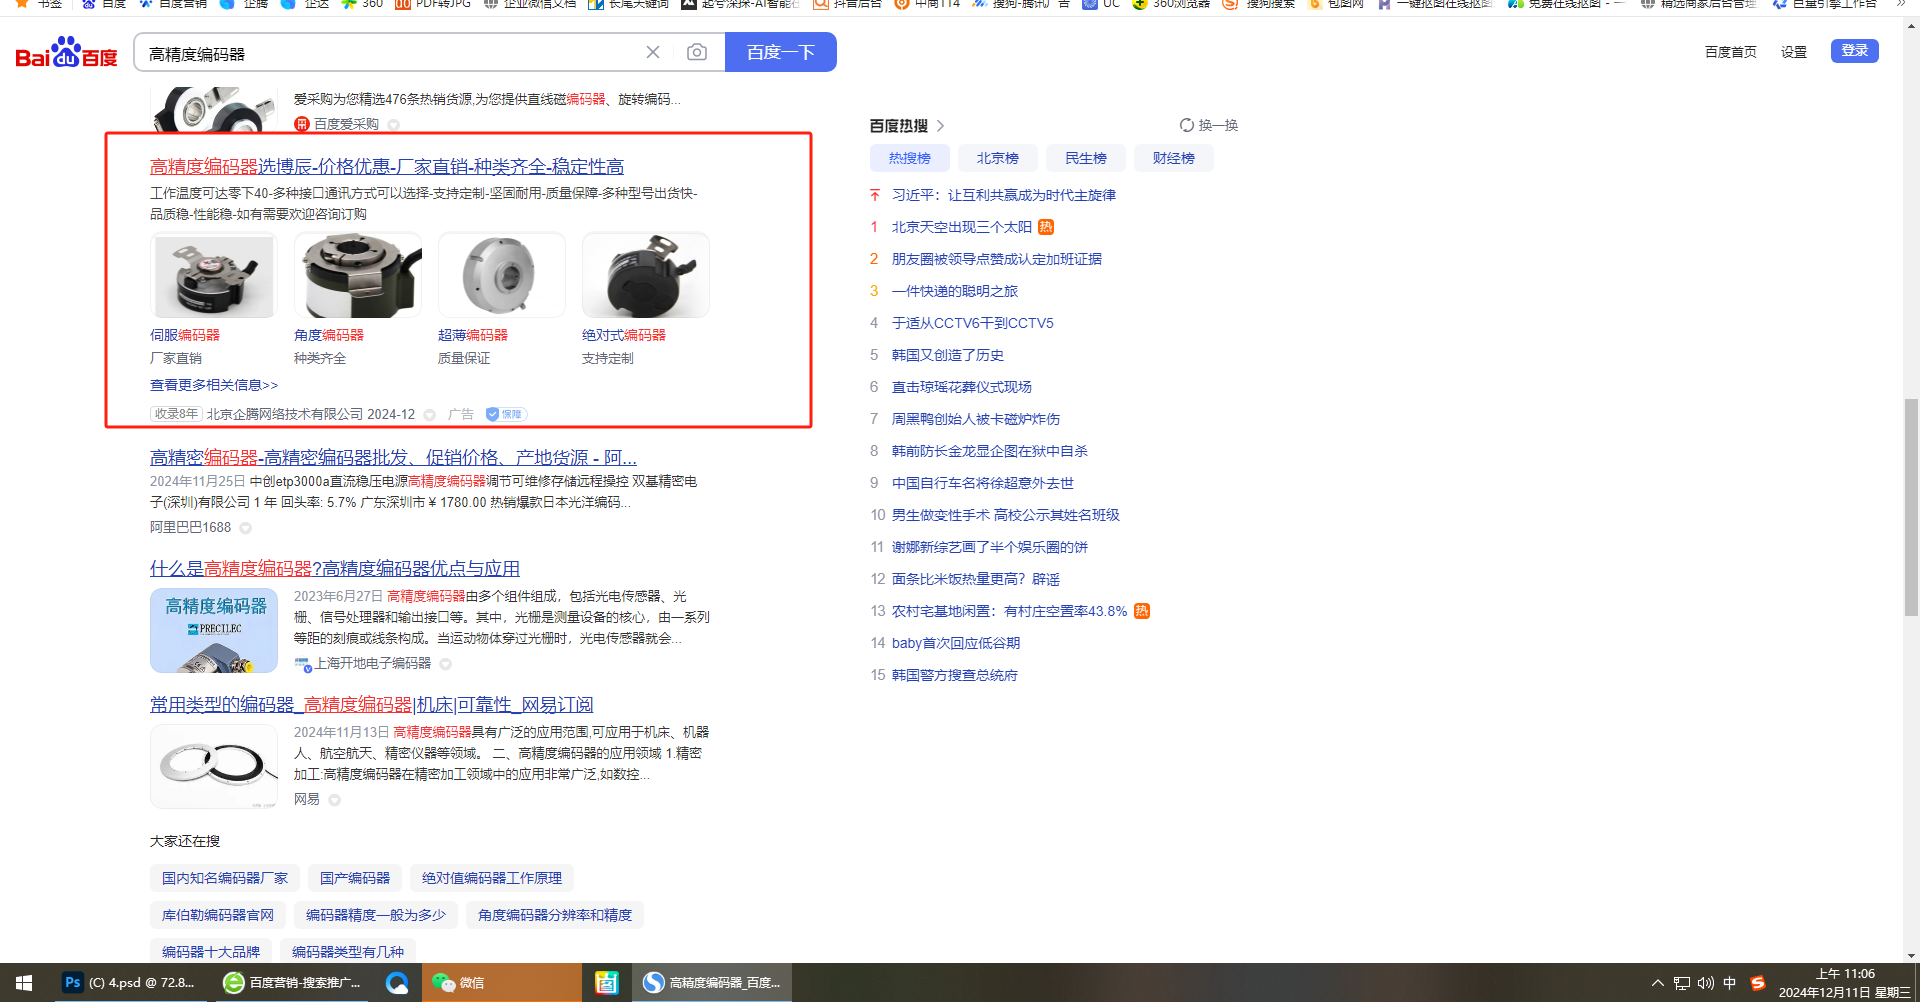Screen dimensions: 1920x1002
Task: Click the Baidu logo
Action: (66, 53)
